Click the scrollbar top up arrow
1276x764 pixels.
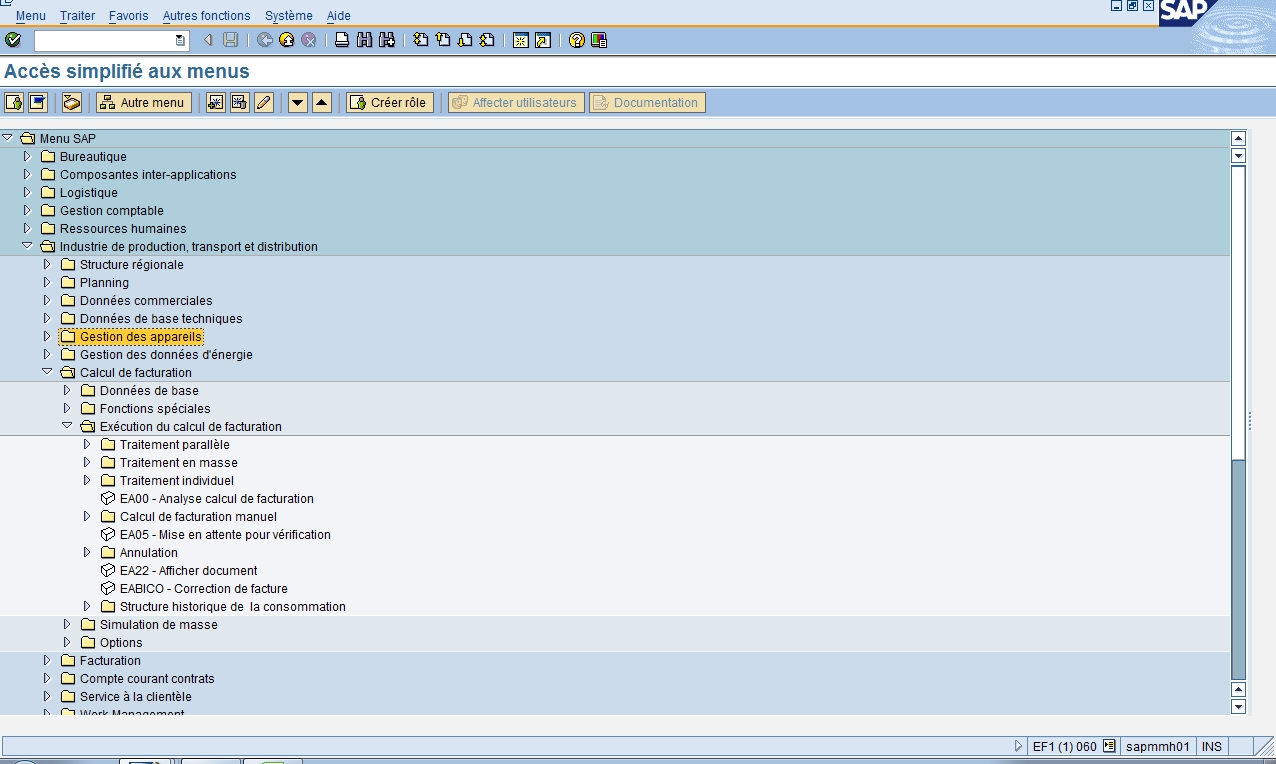(1238, 139)
